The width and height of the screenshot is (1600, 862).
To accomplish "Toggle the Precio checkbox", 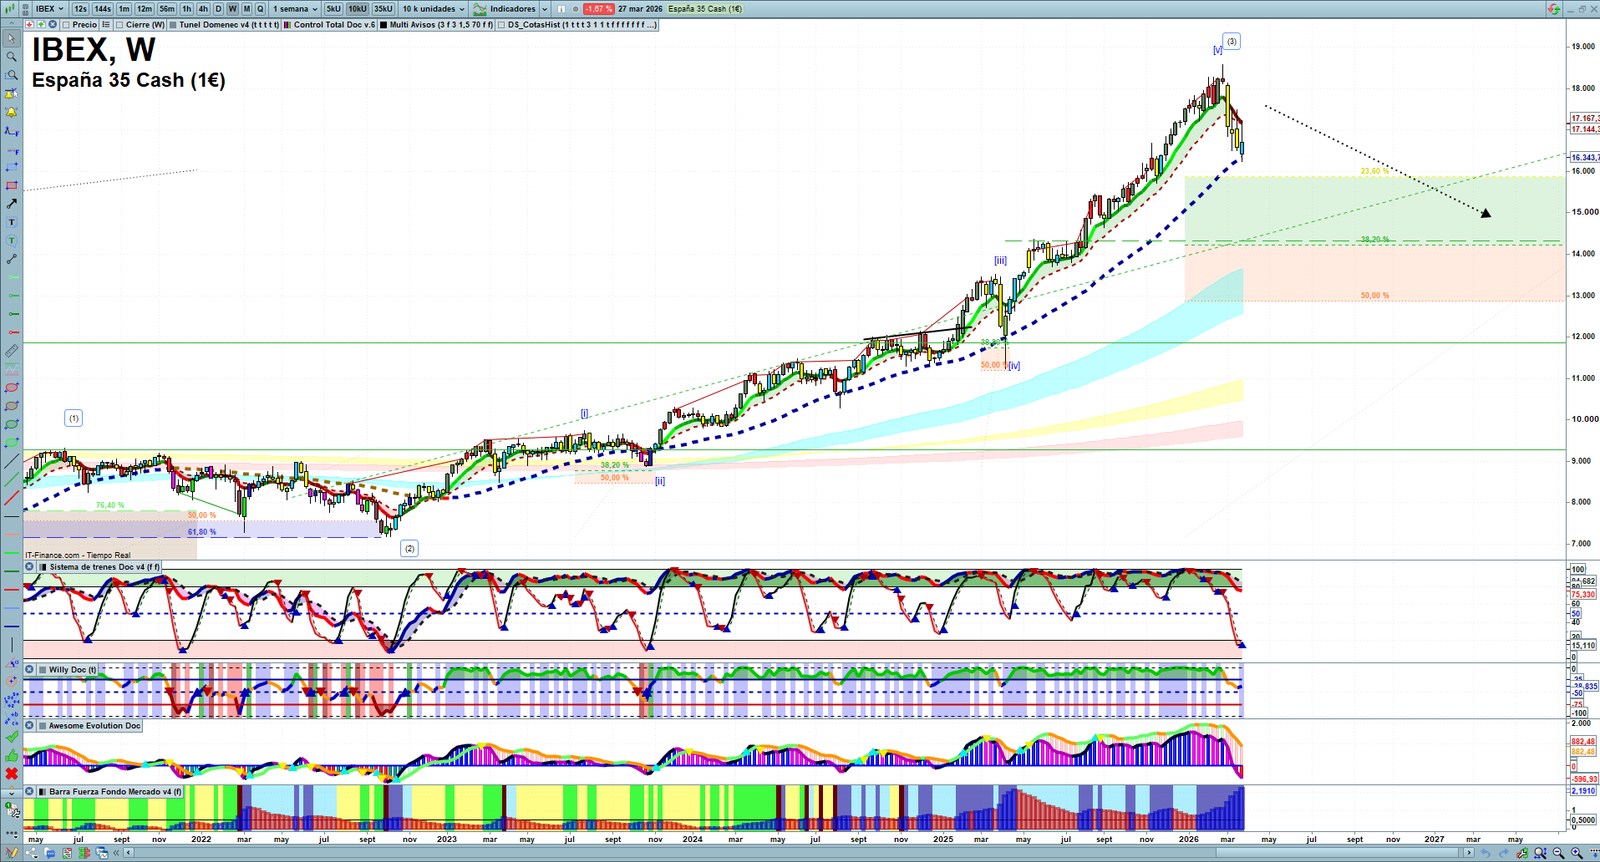I will [x=66, y=25].
